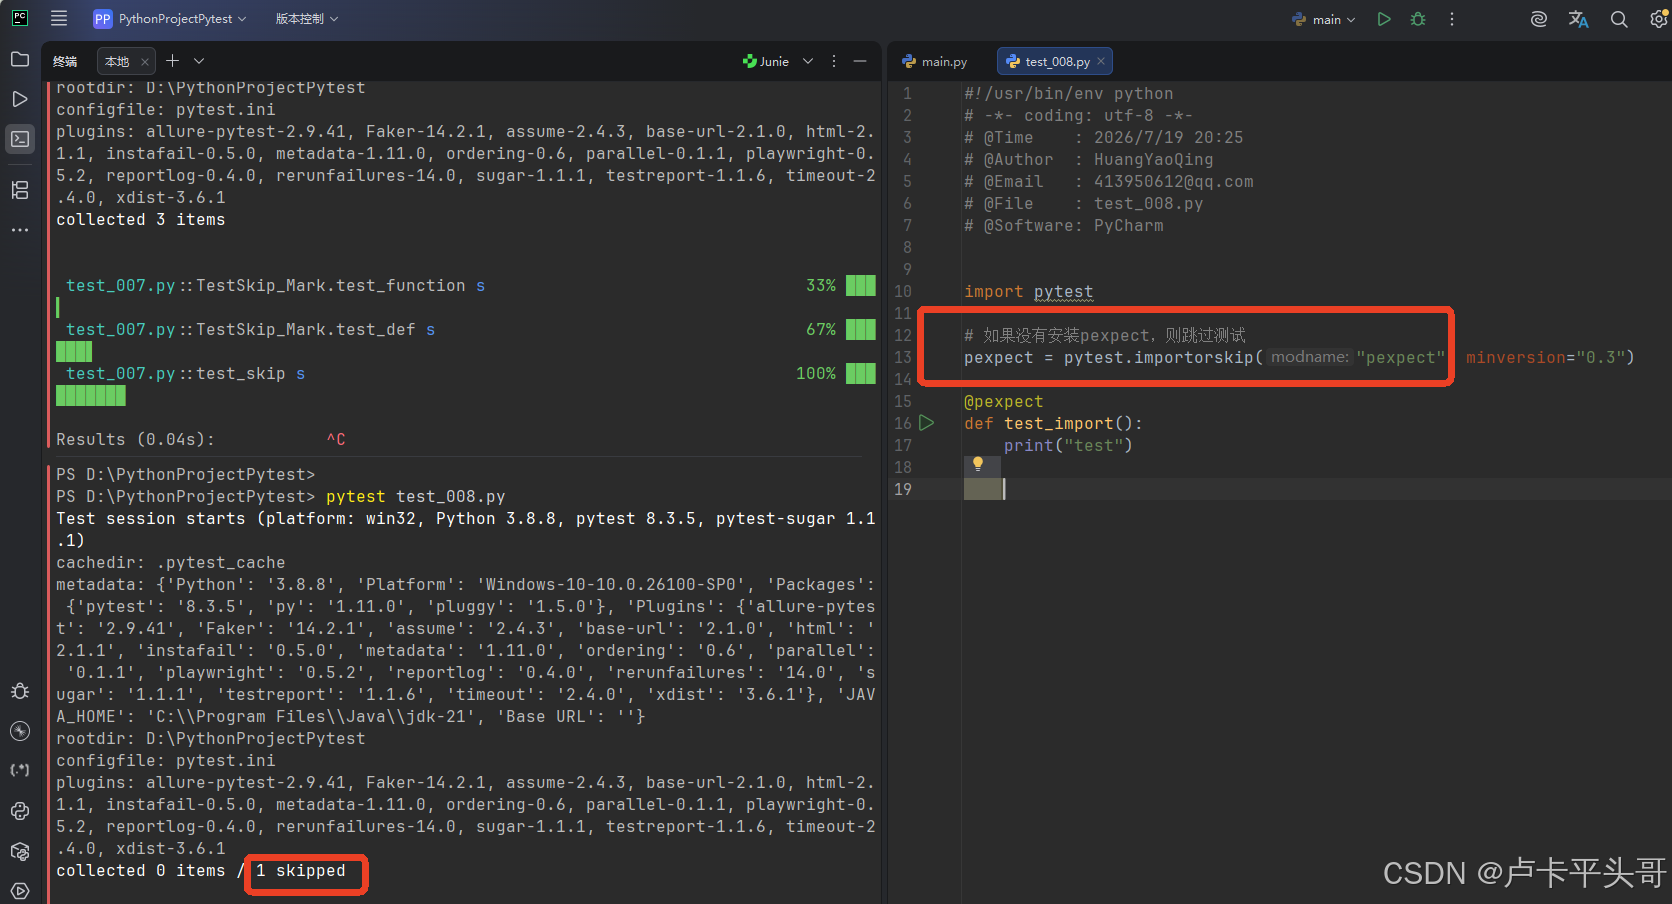Open Search Everywhere magnifier
Image resolution: width=1672 pixels, height=904 pixels.
(x=1619, y=19)
